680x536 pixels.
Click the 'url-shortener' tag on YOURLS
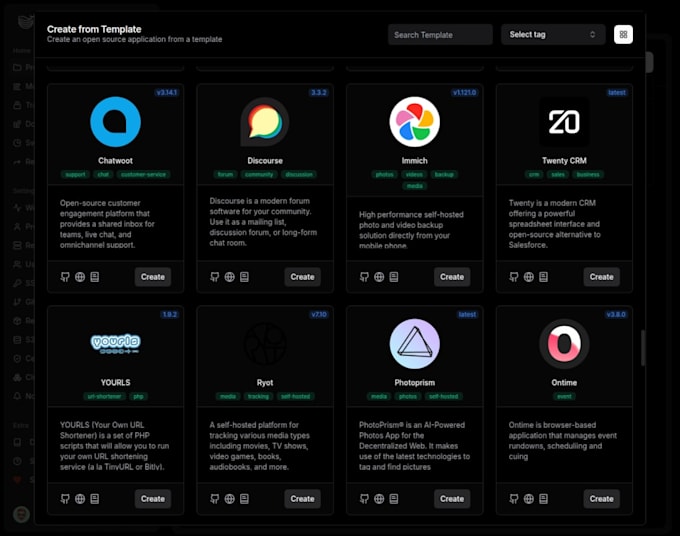tap(105, 396)
